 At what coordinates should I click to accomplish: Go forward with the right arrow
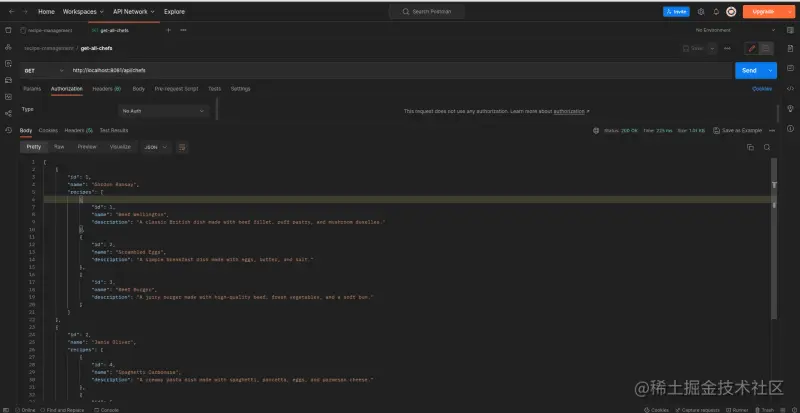click(25, 11)
